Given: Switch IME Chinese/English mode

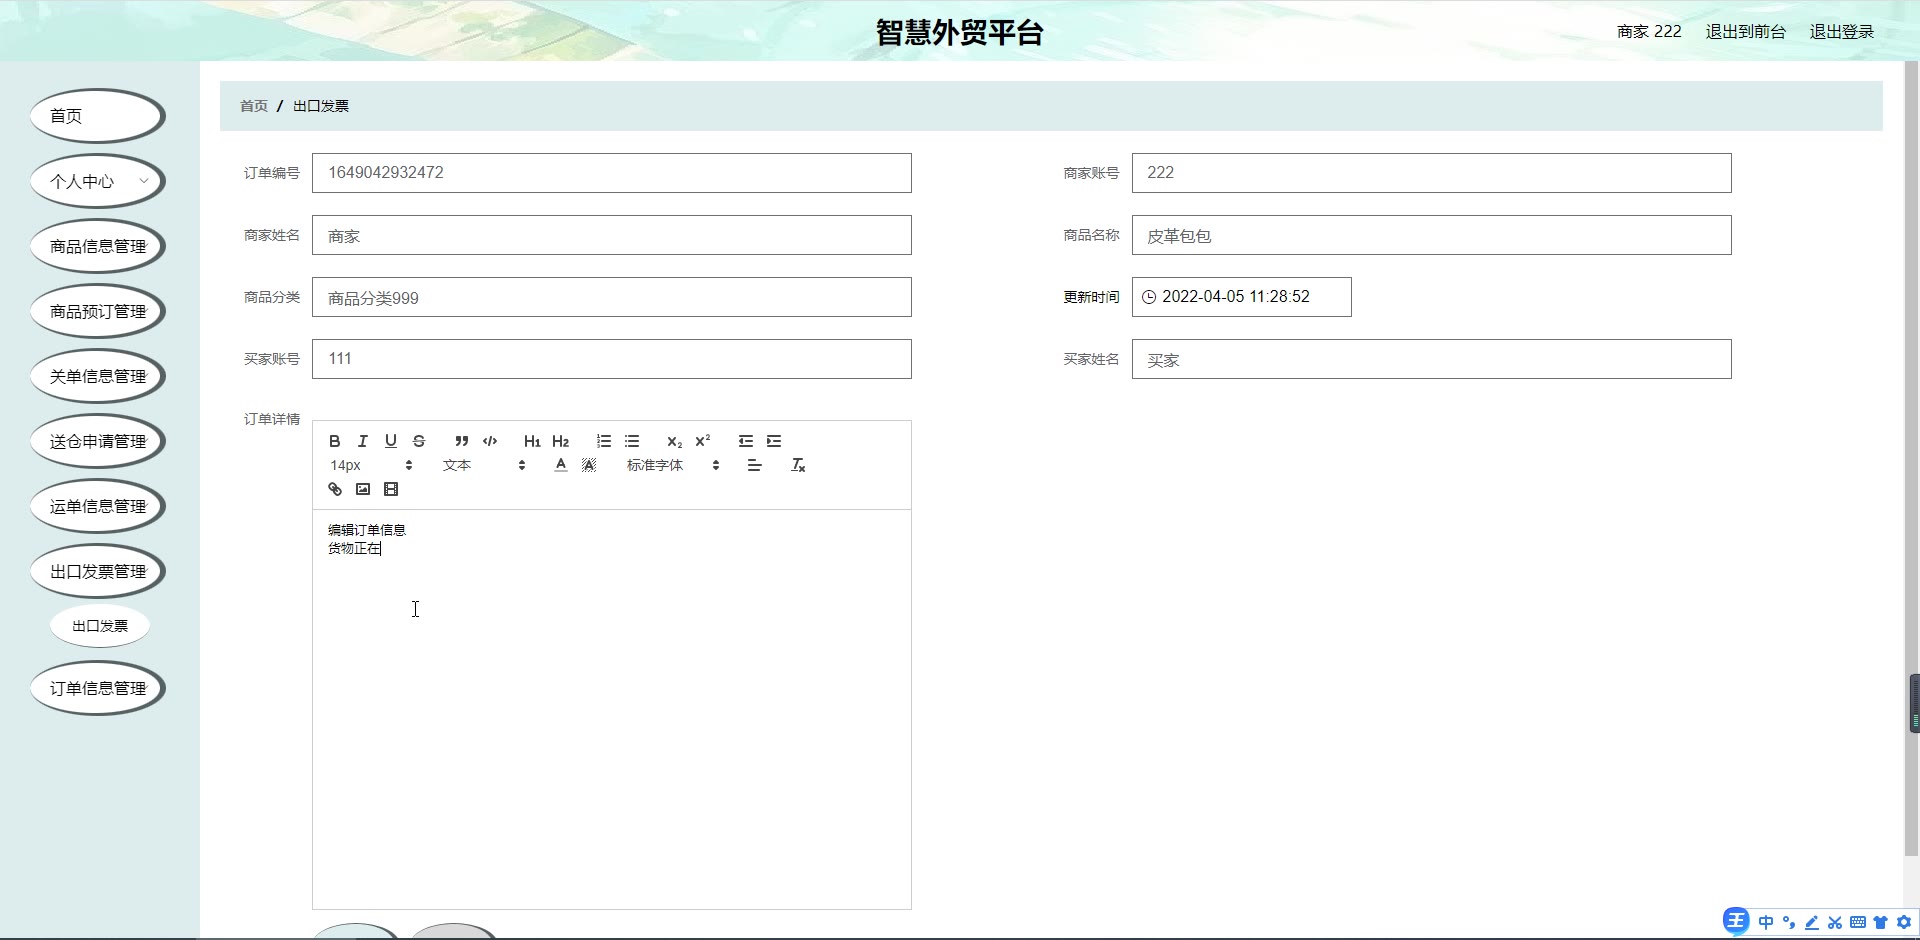Looking at the screenshot, I should (x=1766, y=922).
